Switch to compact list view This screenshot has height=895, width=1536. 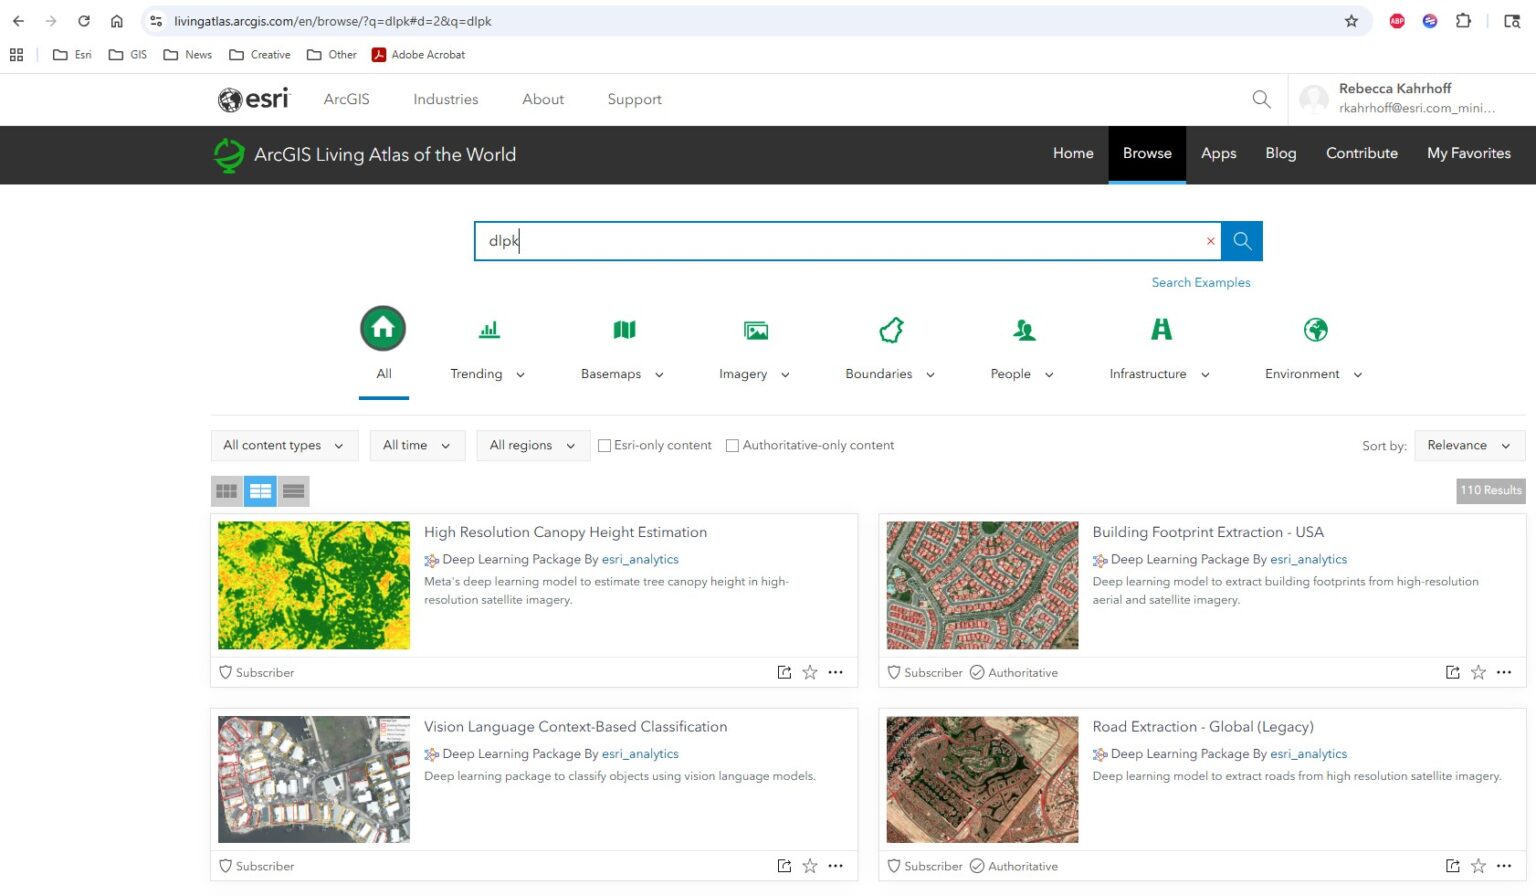click(293, 491)
